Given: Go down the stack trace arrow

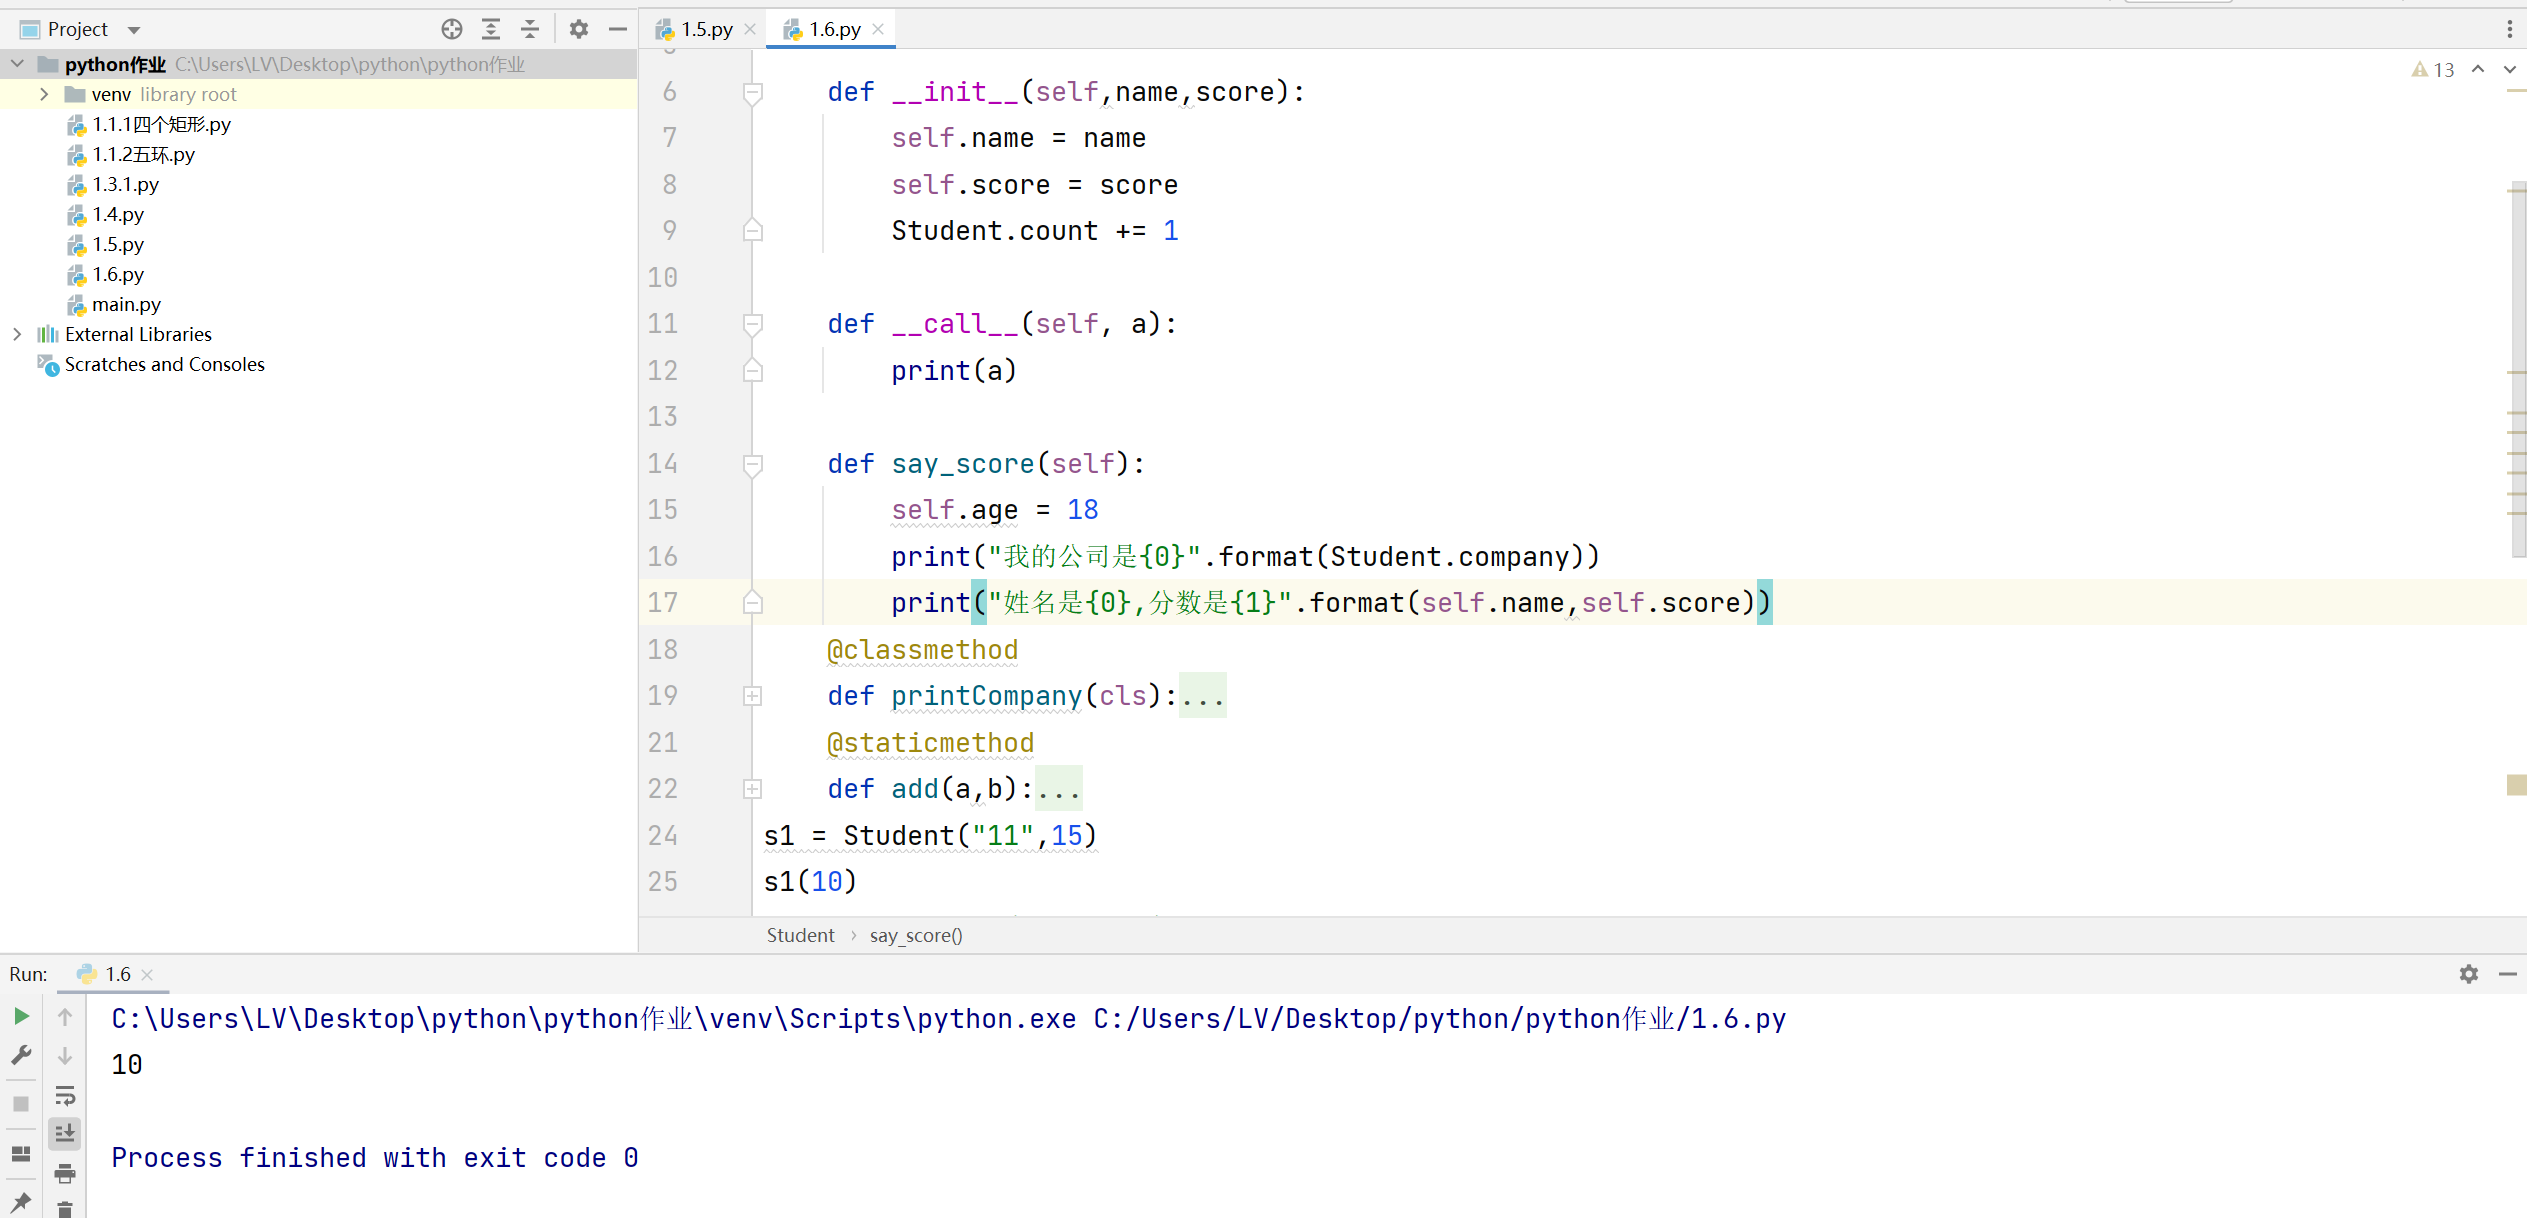Looking at the screenshot, I should (65, 1055).
